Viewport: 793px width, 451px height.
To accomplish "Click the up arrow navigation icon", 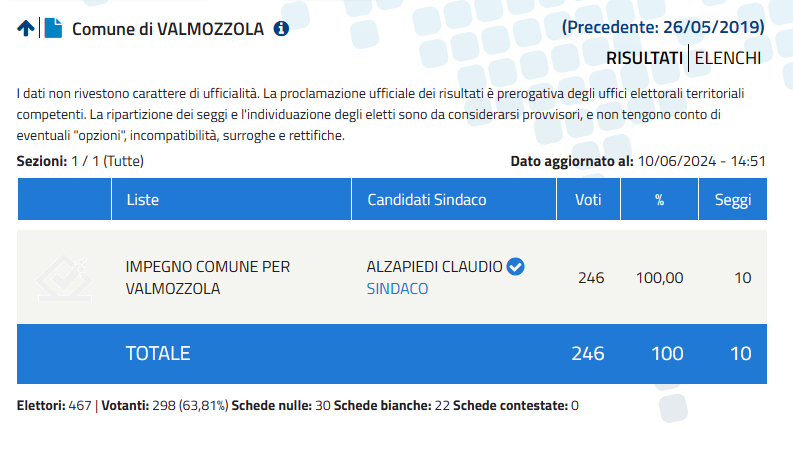I will click(26, 28).
